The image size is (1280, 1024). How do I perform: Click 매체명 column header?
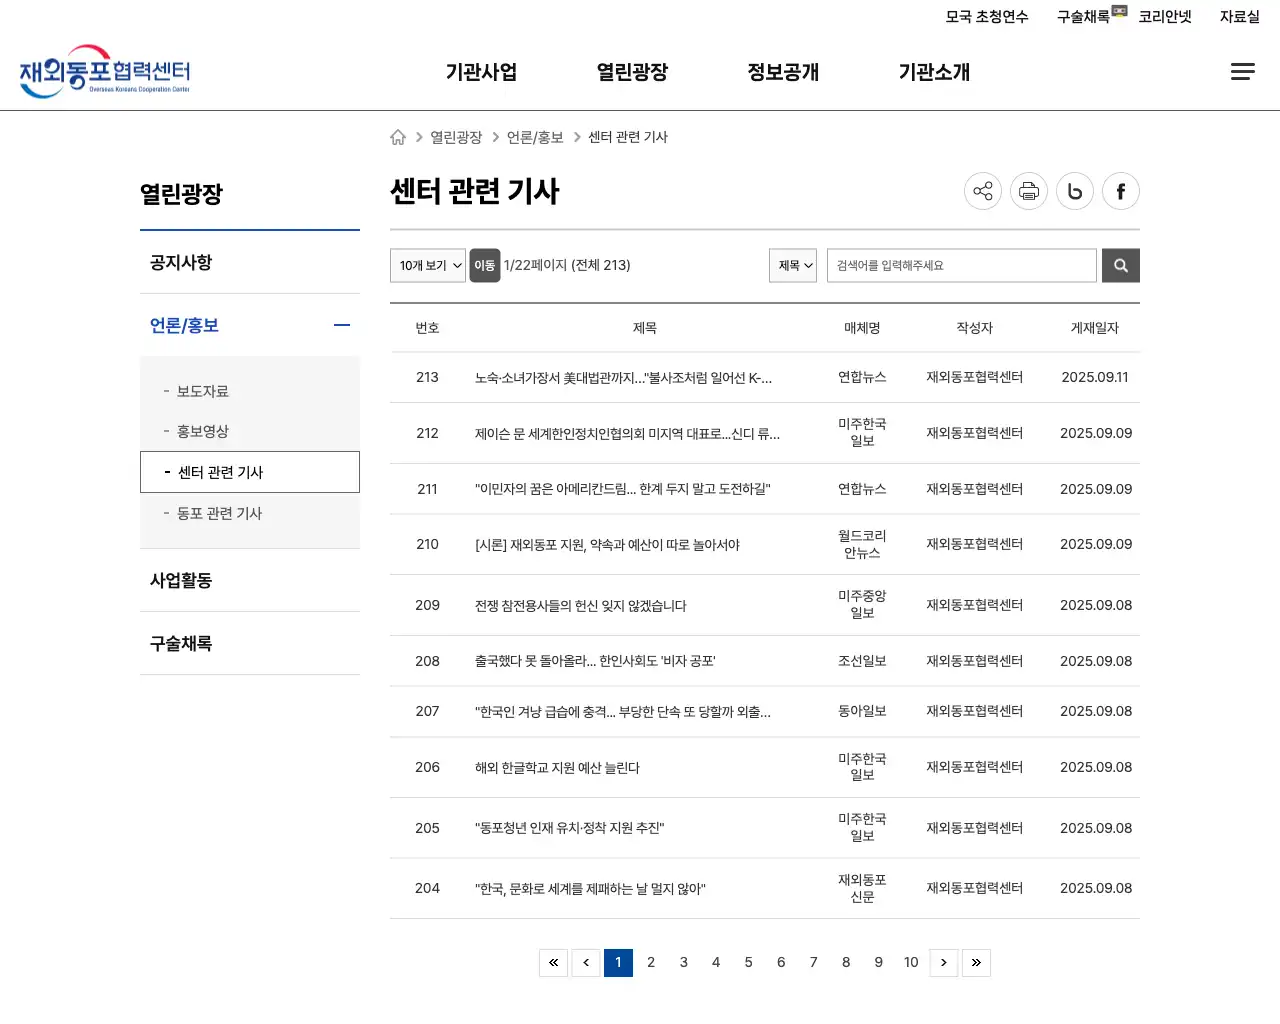[x=862, y=328]
